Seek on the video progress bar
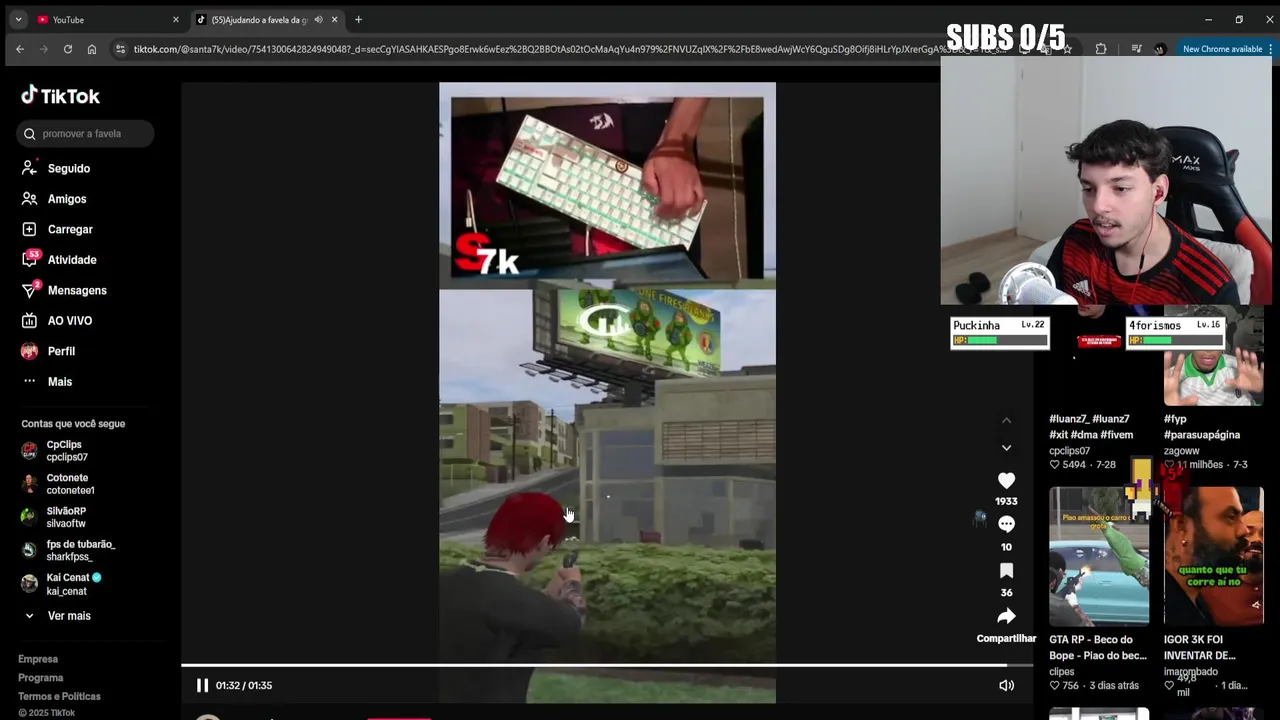 click(607, 665)
